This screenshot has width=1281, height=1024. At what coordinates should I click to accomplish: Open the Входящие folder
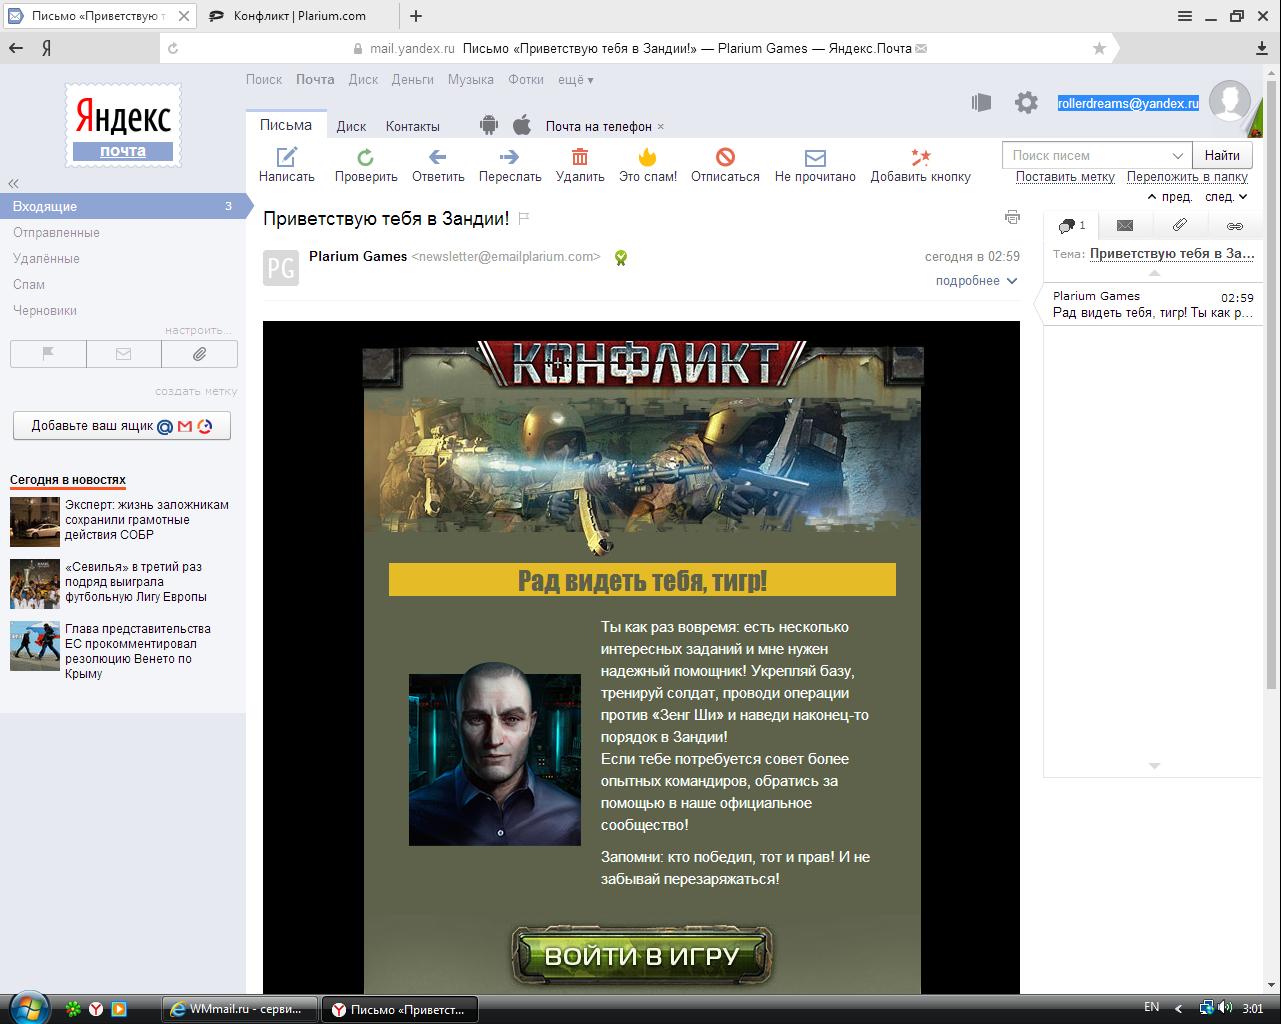coord(122,206)
